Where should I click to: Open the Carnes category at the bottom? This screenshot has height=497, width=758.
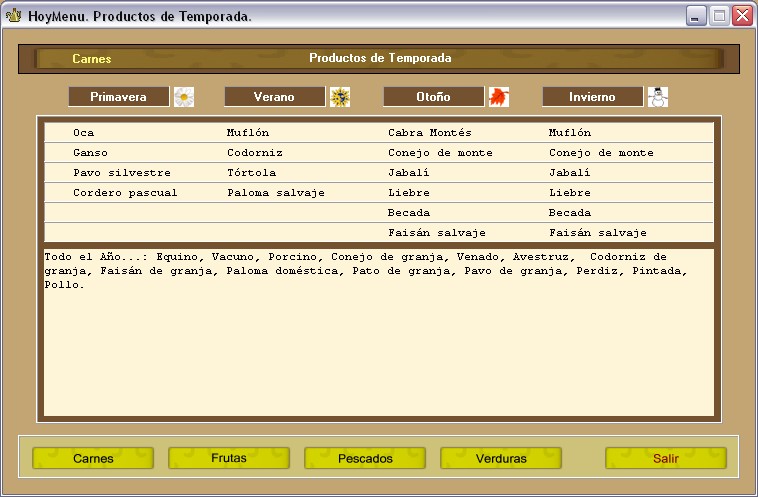(x=93, y=458)
